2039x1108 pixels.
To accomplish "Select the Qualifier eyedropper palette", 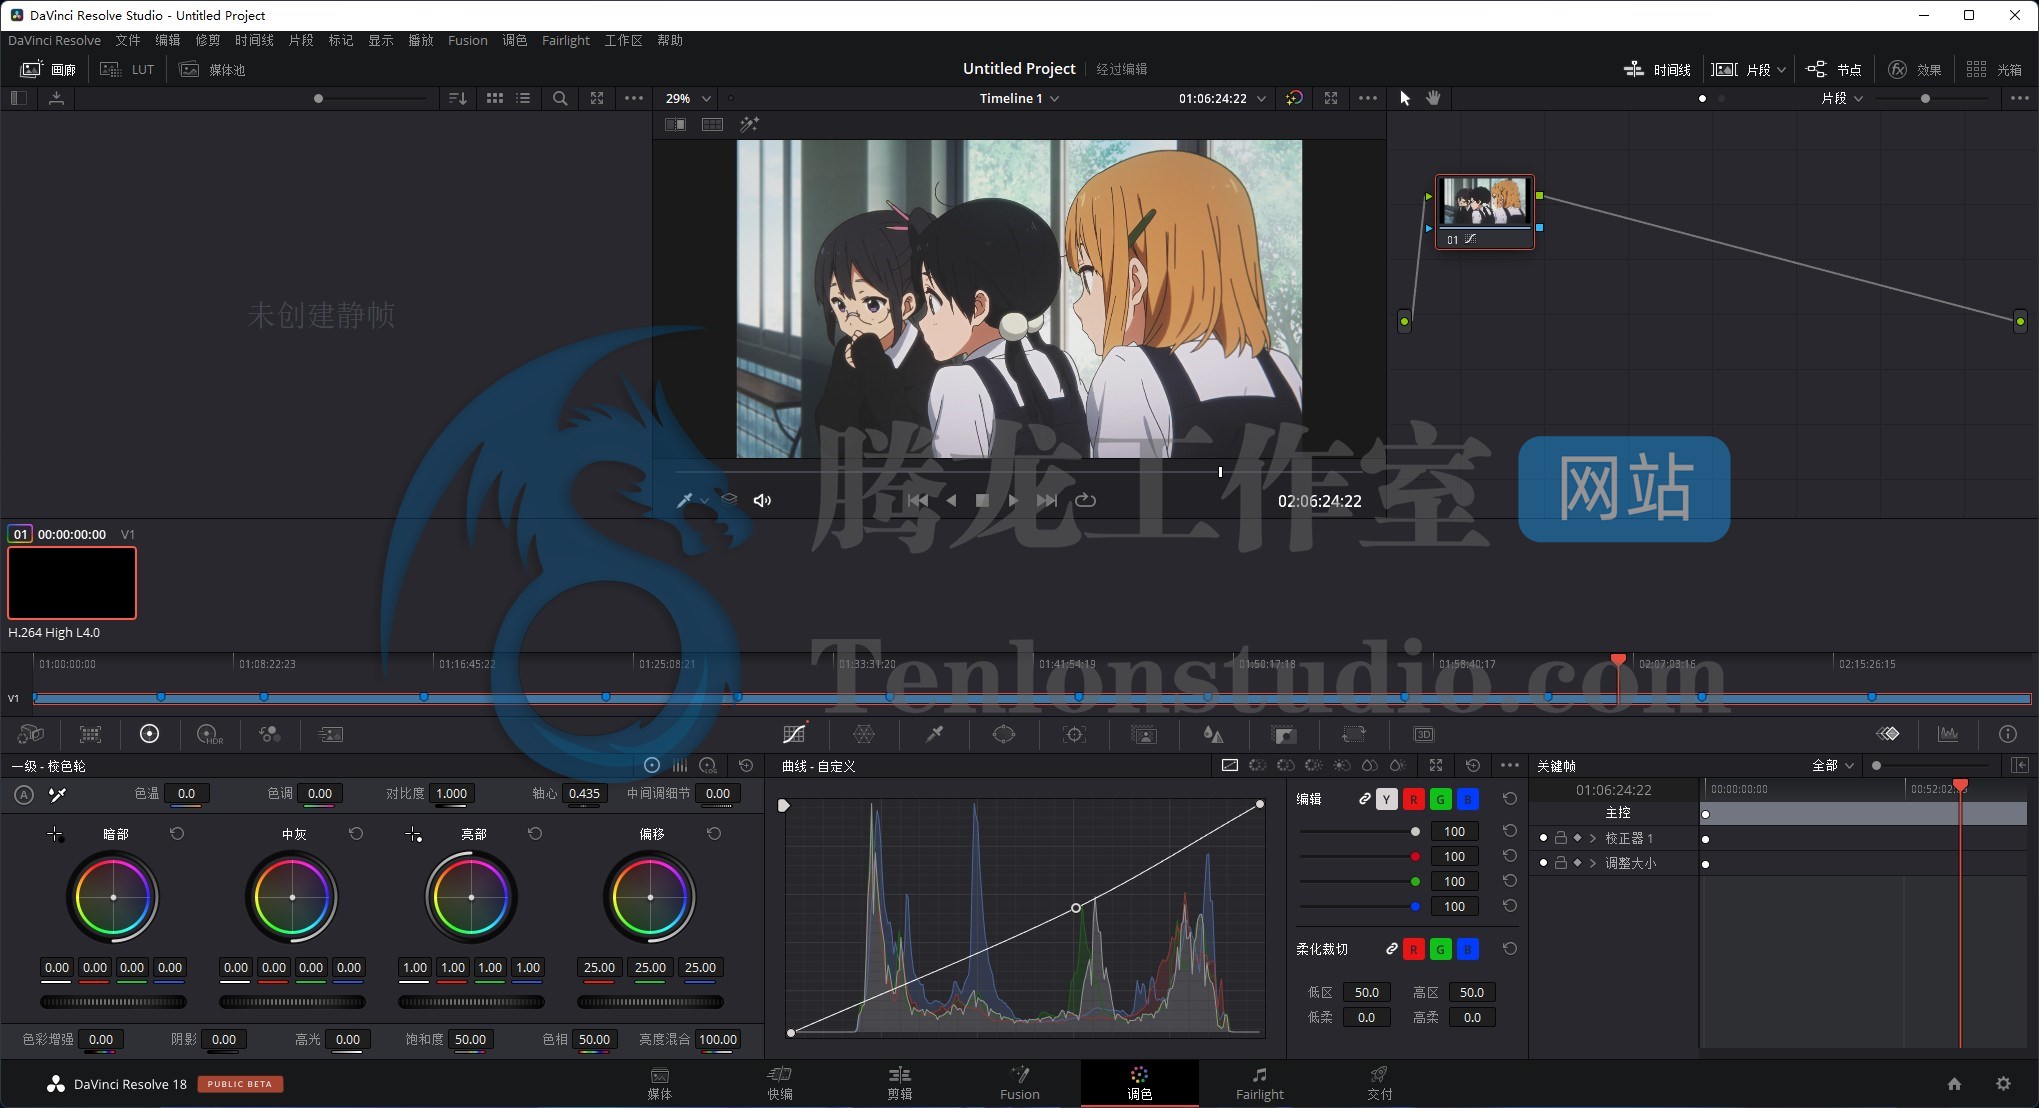I will [x=934, y=734].
